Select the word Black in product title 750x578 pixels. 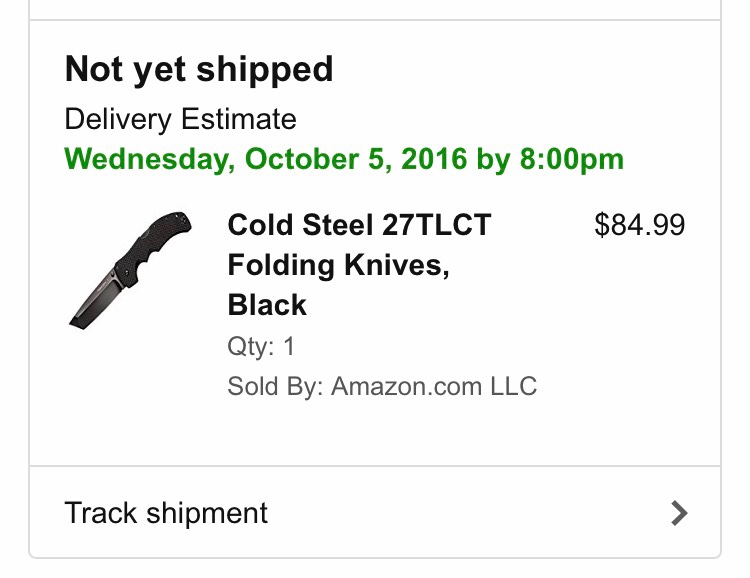(267, 305)
